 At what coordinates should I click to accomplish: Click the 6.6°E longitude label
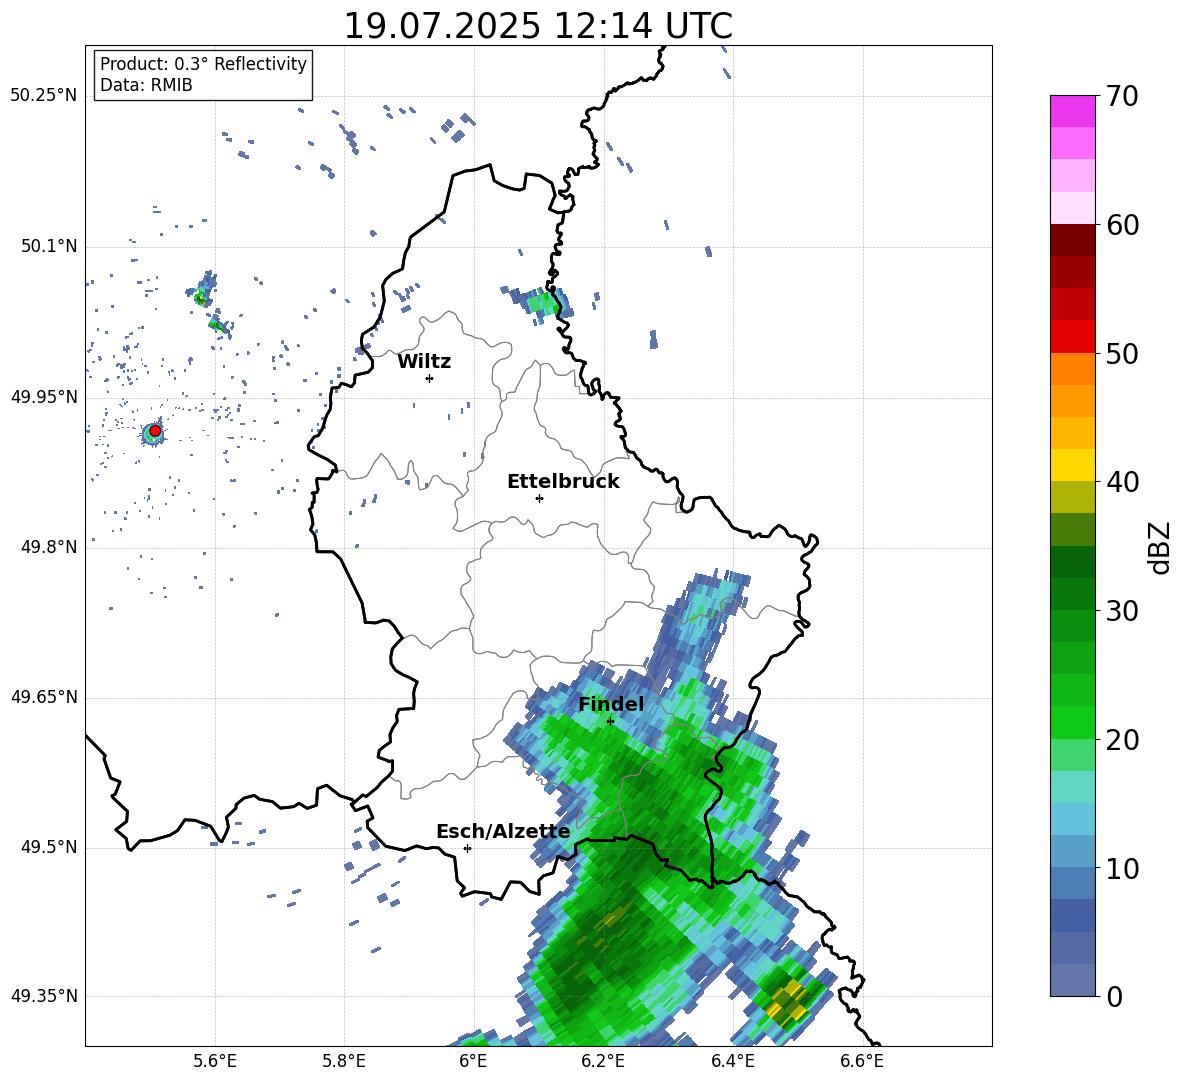point(862,1061)
